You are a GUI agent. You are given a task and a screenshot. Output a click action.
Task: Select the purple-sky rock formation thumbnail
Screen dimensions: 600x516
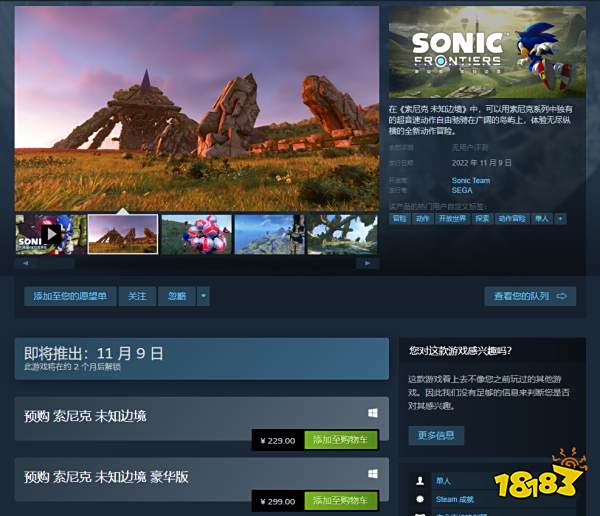(123, 234)
